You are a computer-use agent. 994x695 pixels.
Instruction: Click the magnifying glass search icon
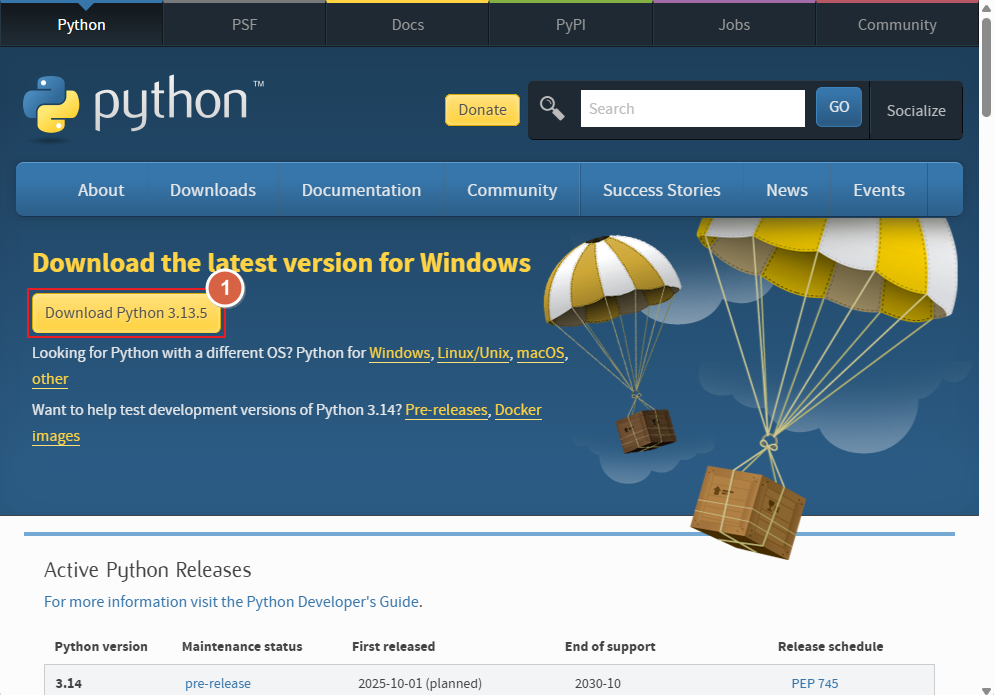click(552, 108)
